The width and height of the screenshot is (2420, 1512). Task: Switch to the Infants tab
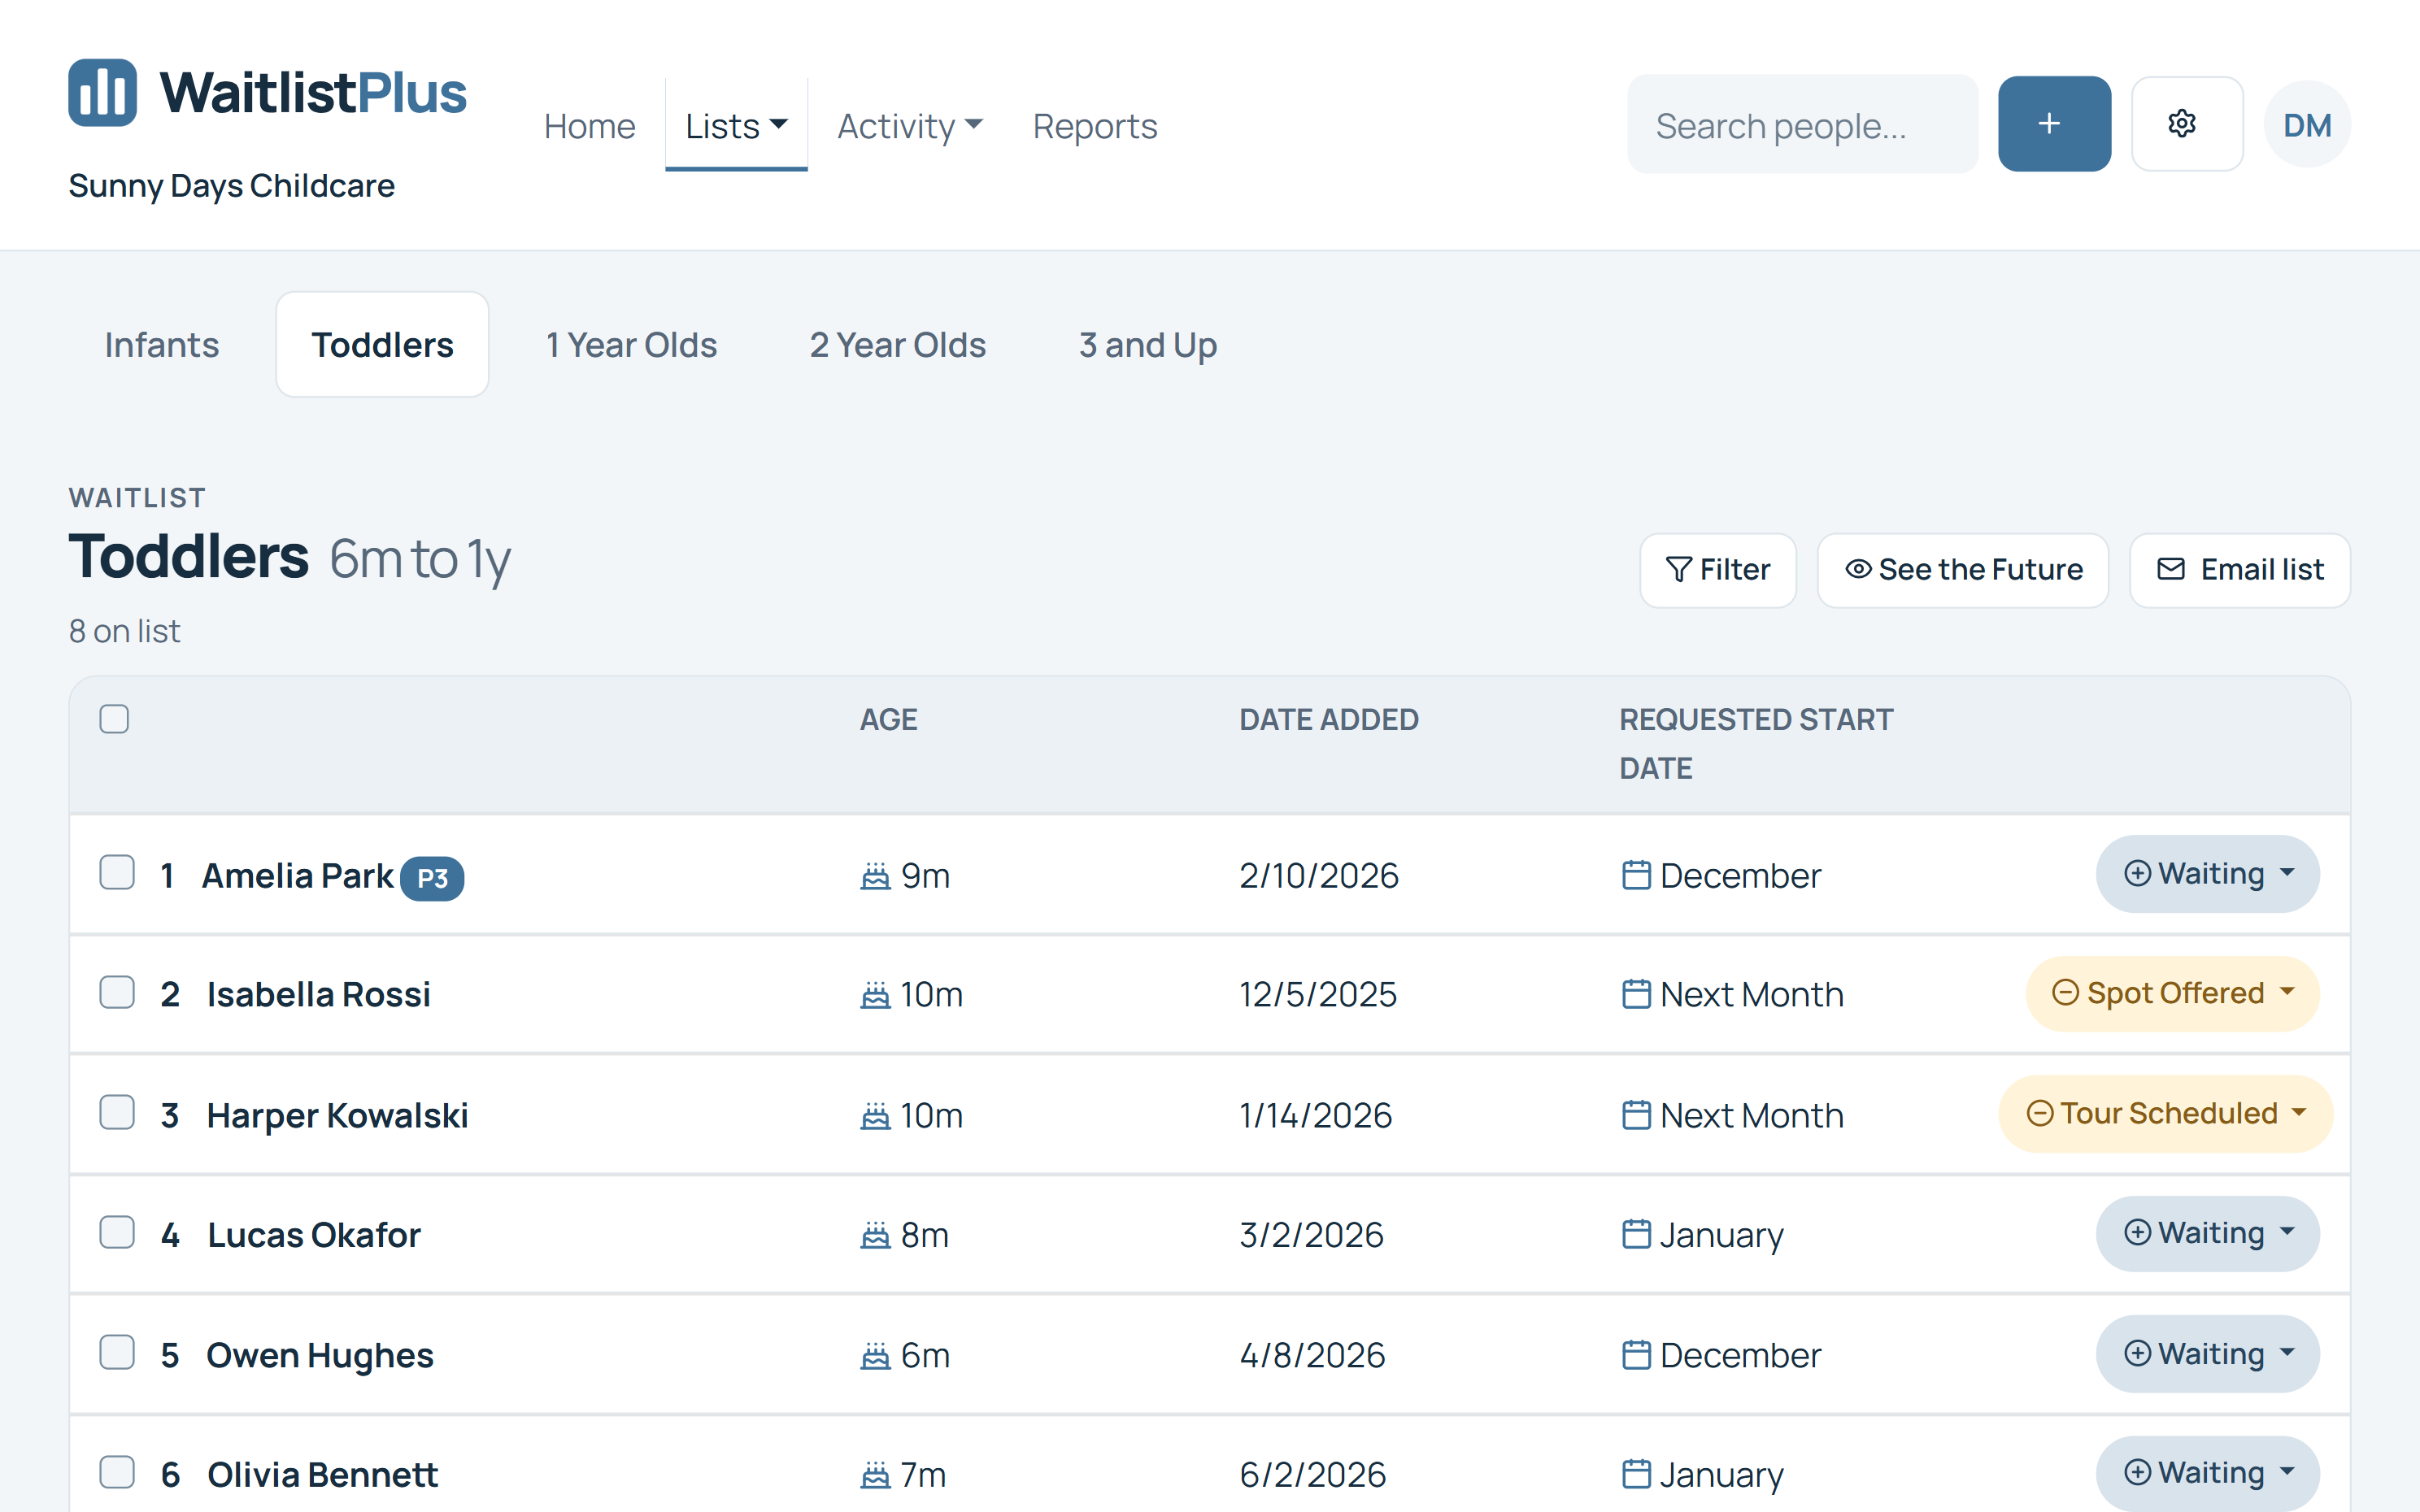coord(162,345)
